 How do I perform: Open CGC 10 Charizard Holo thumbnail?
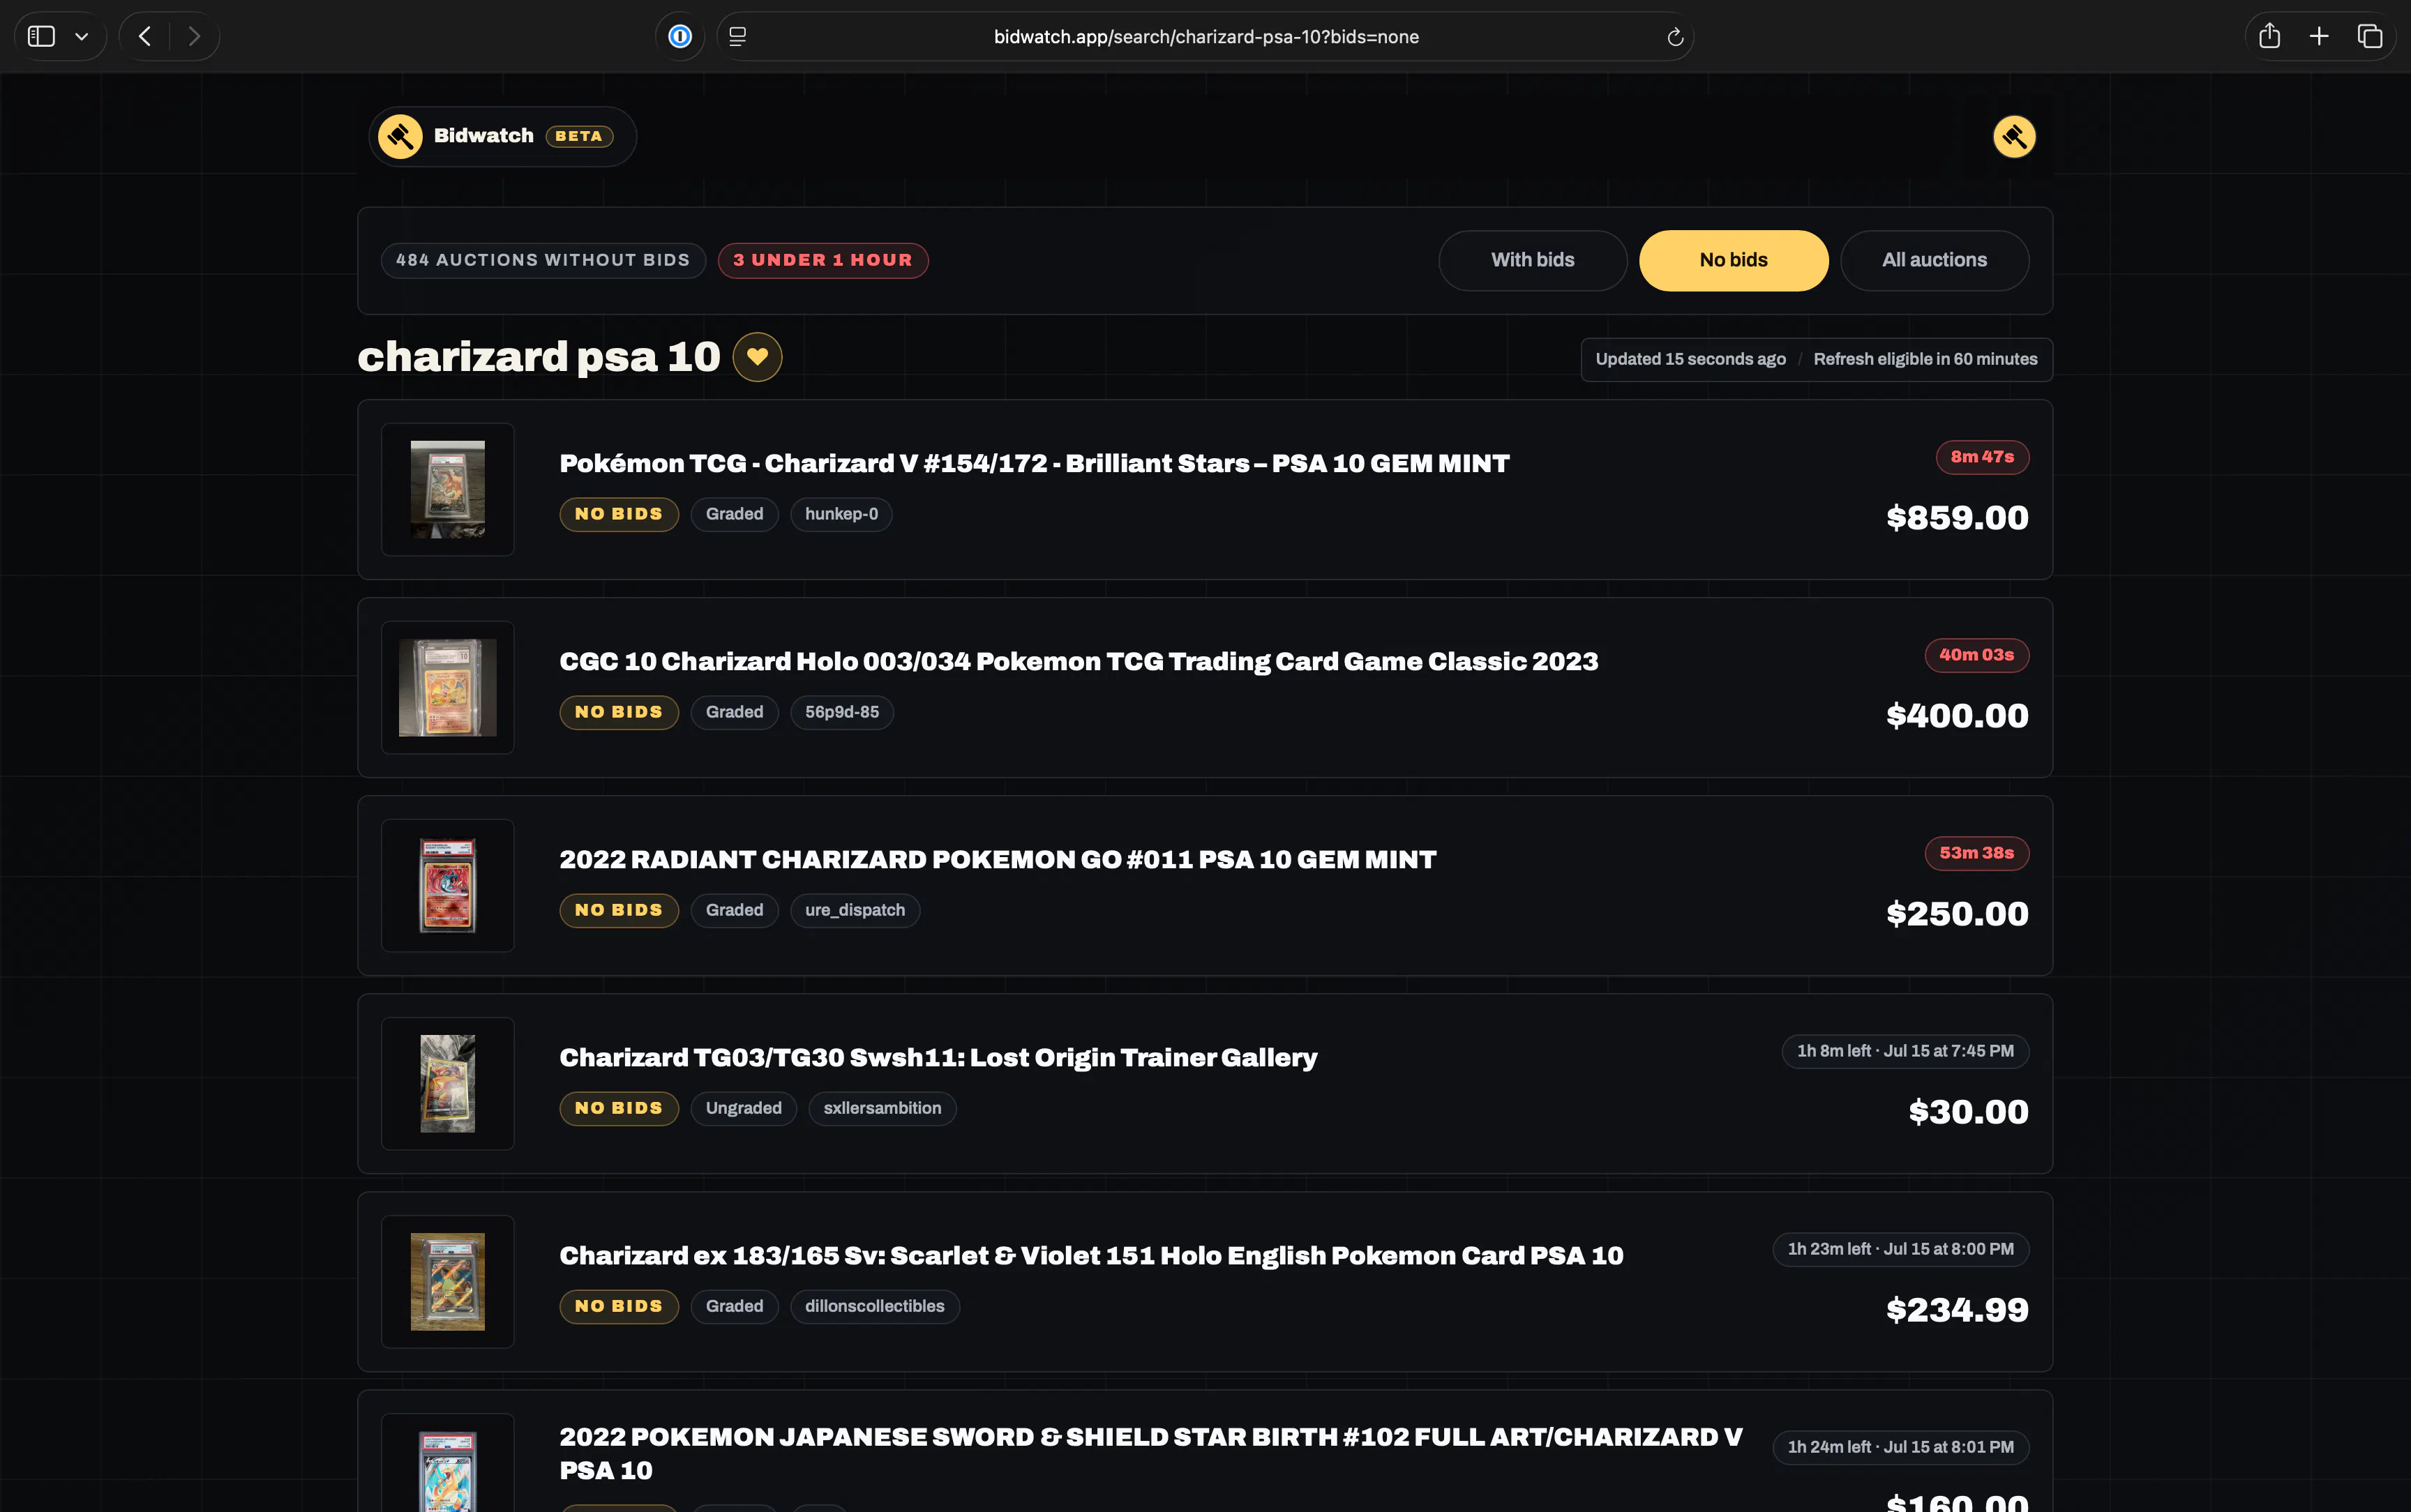448,687
